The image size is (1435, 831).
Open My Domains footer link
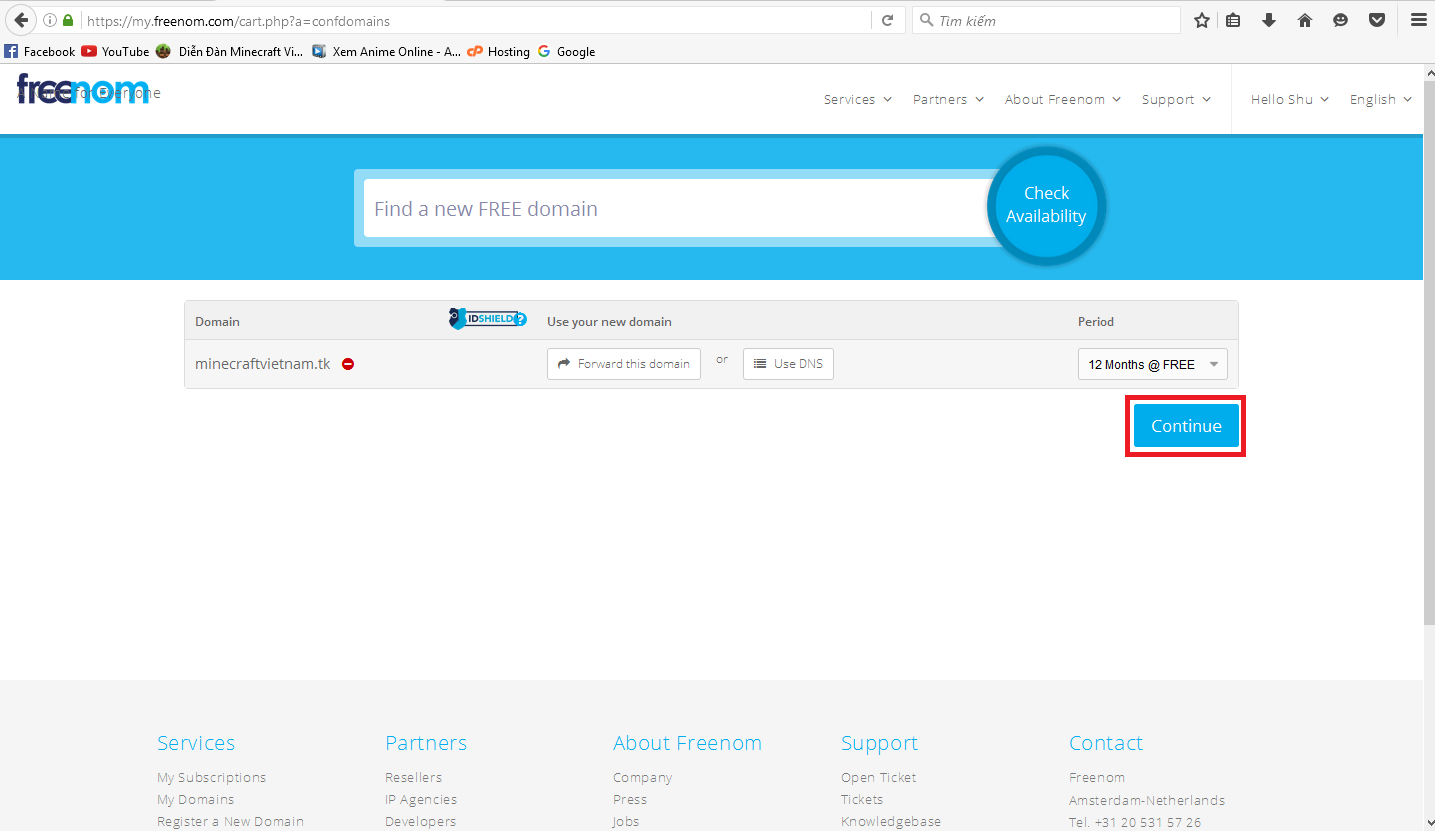tap(196, 799)
